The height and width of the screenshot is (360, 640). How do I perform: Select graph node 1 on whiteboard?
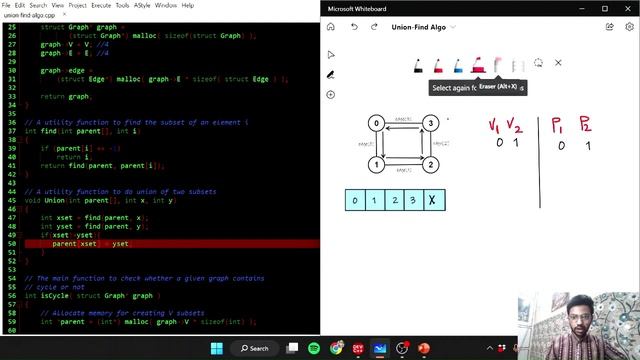tap(376, 165)
